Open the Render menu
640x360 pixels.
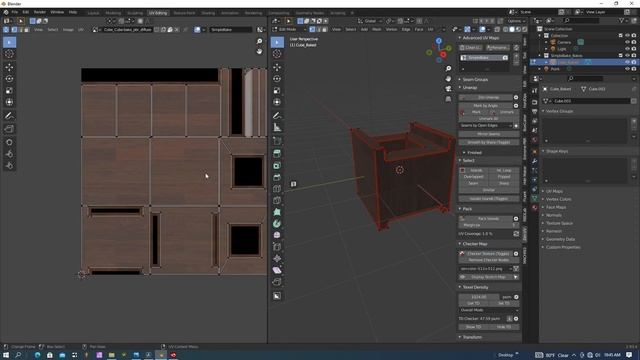point(40,12)
